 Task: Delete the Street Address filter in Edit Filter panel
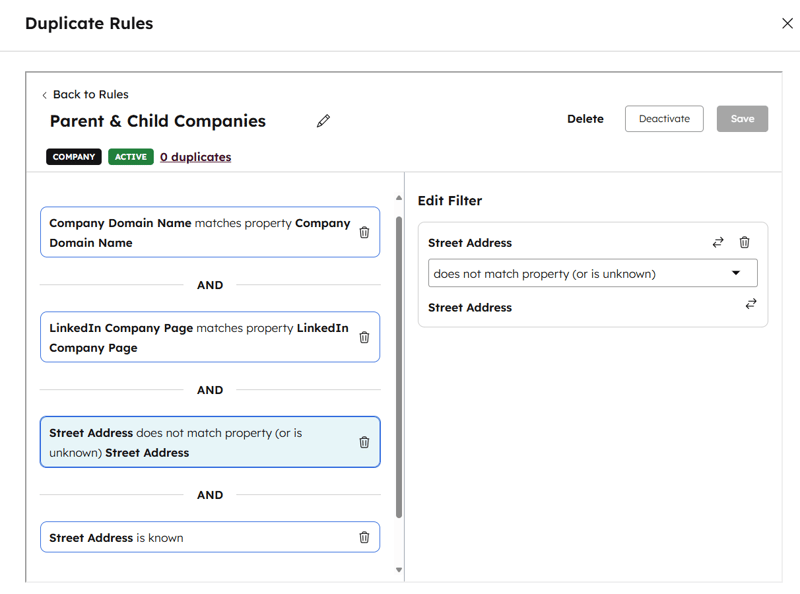pyautogui.click(x=745, y=242)
